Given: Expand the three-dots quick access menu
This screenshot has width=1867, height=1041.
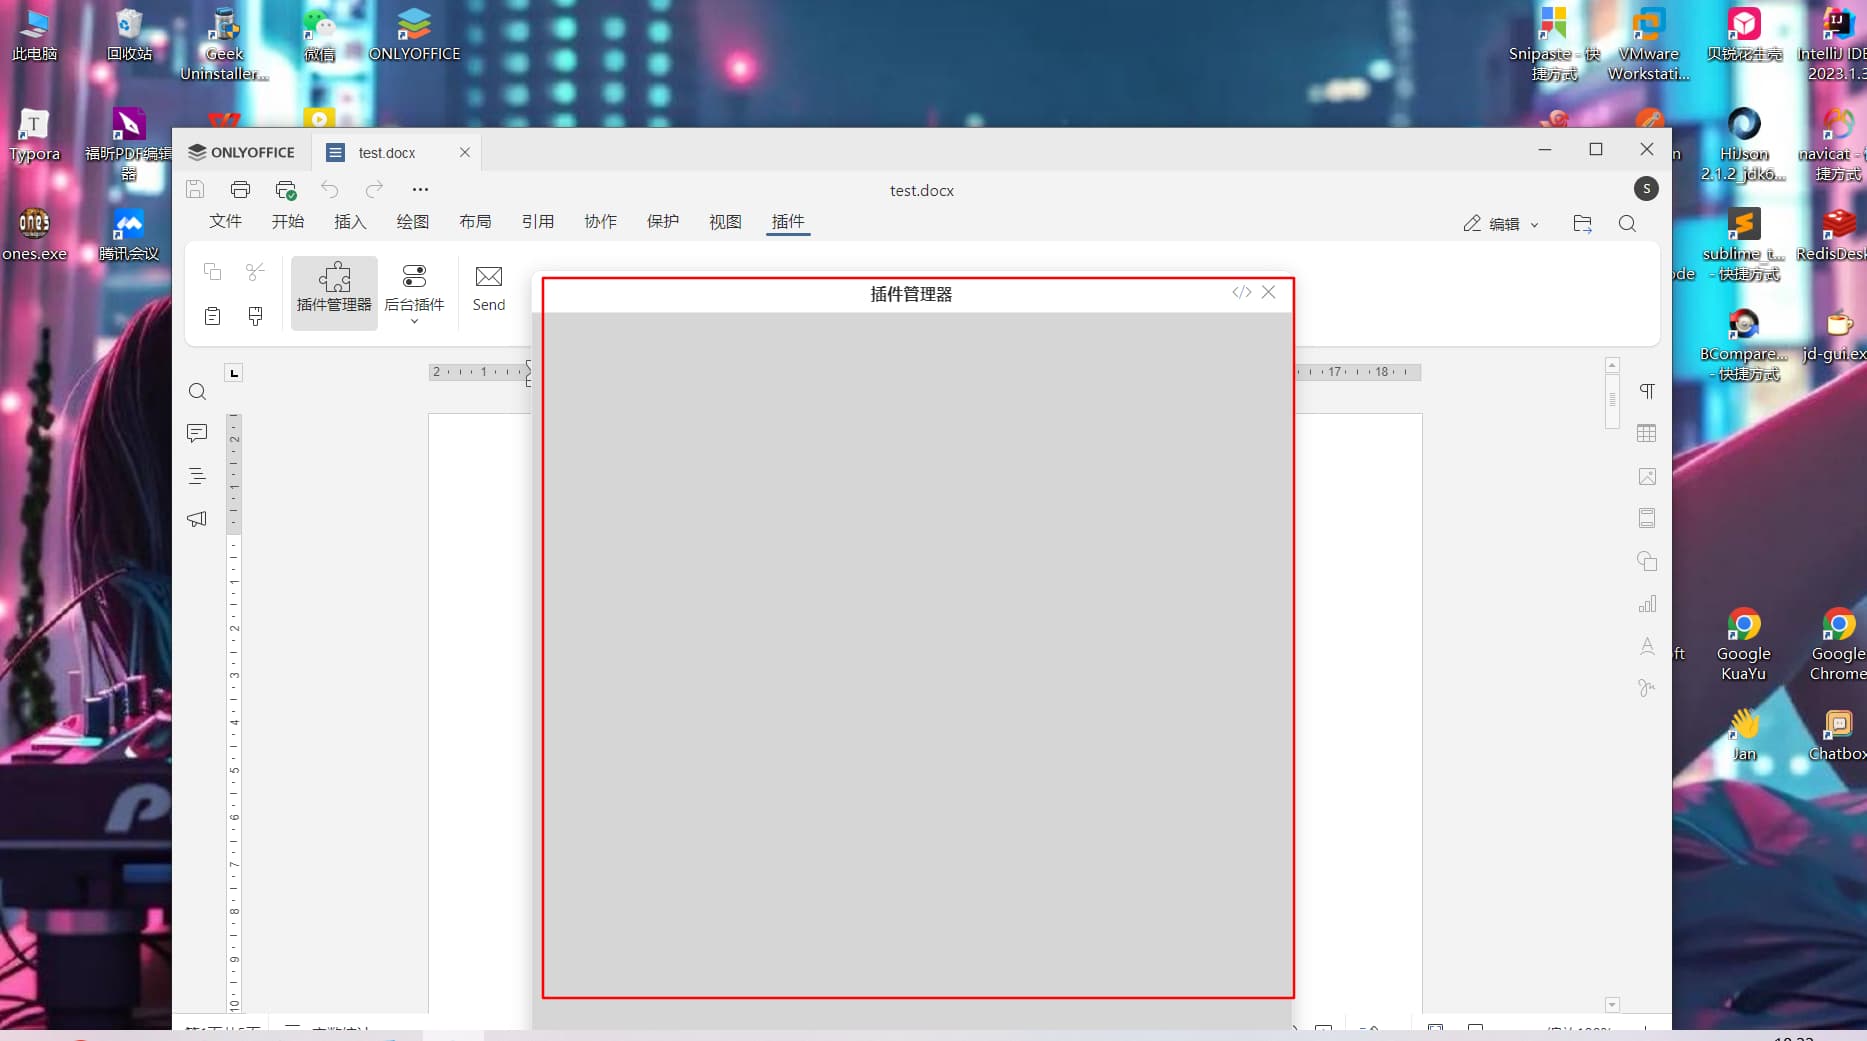Looking at the screenshot, I should click(420, 190).
